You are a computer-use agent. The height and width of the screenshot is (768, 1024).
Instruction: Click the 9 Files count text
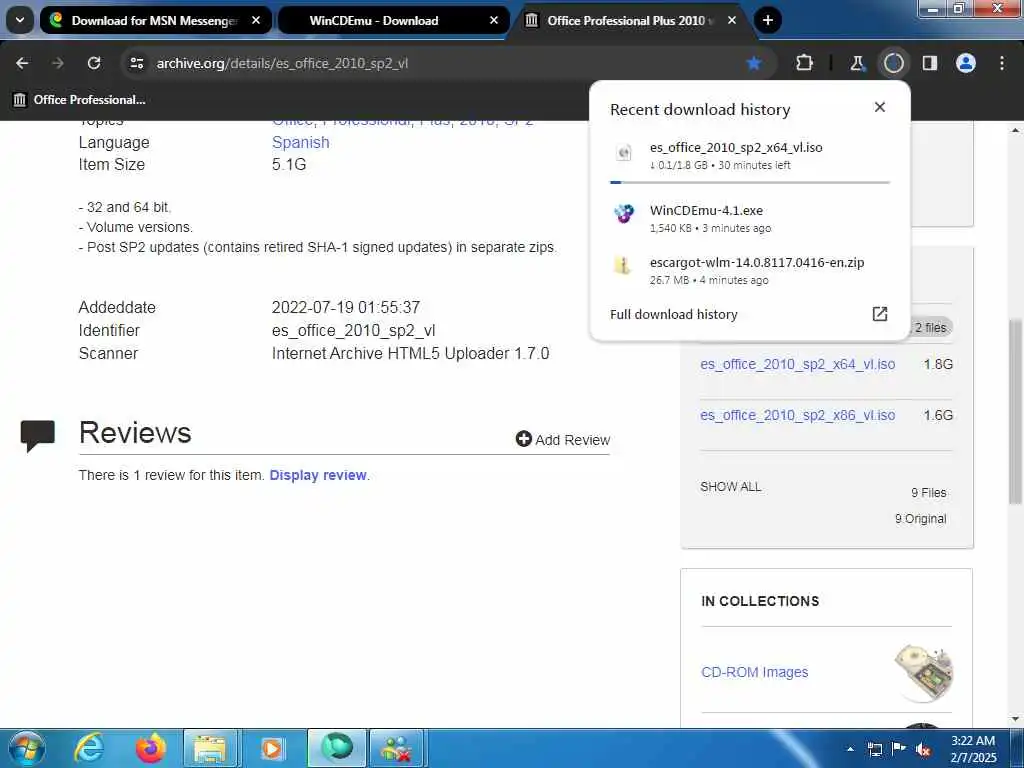(929, 493)
